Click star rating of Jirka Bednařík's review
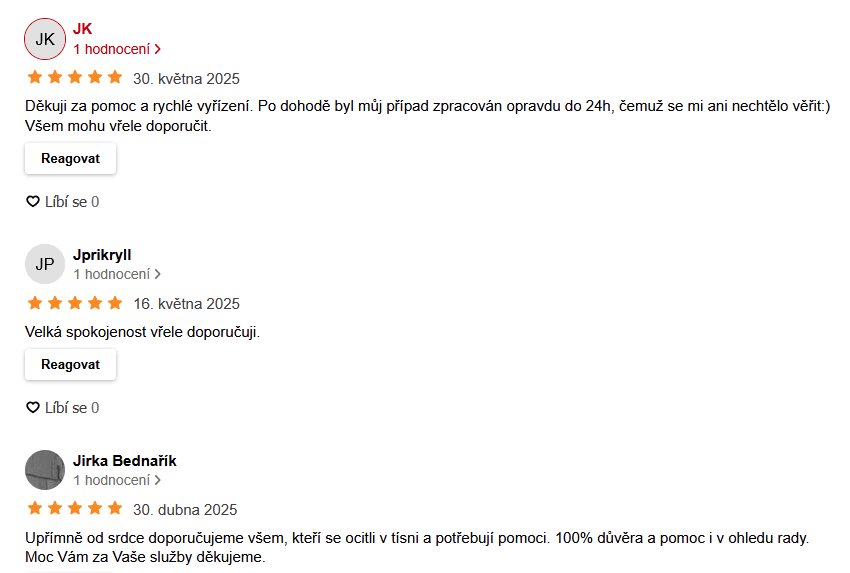 [75, 508]
